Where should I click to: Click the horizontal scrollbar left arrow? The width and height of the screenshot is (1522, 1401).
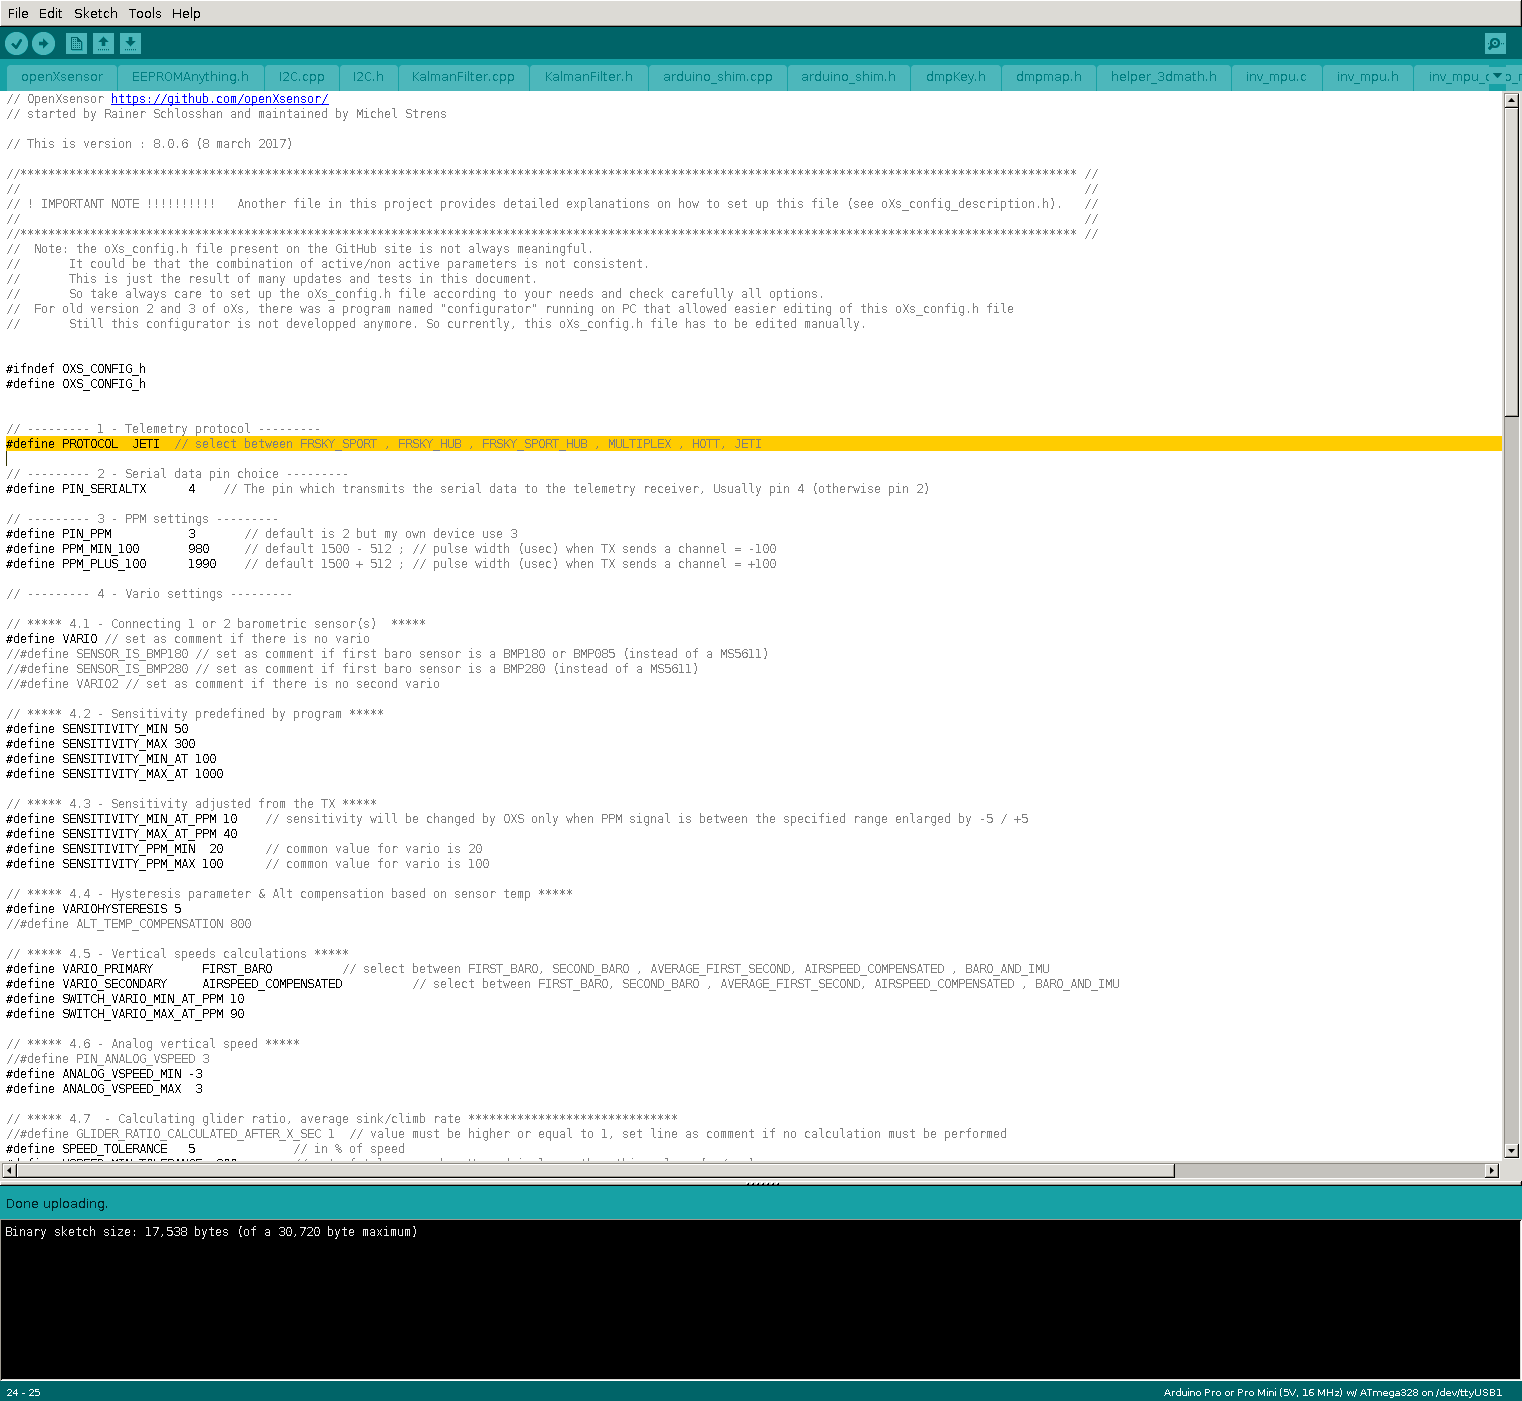(x=9, y=1170)
